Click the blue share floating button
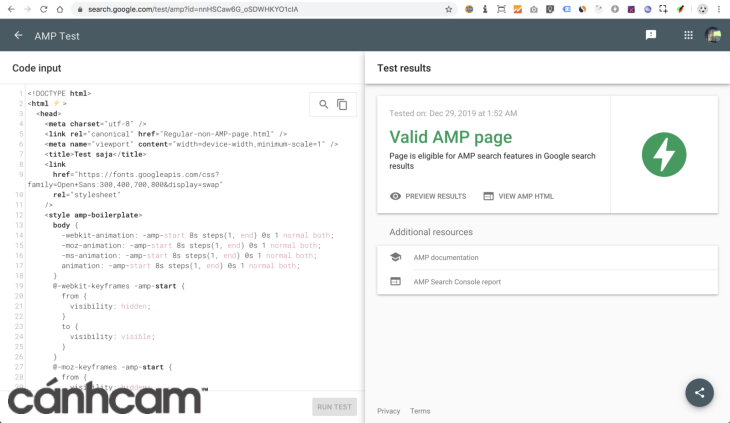 pyautogui.click(x=698, y=392)
